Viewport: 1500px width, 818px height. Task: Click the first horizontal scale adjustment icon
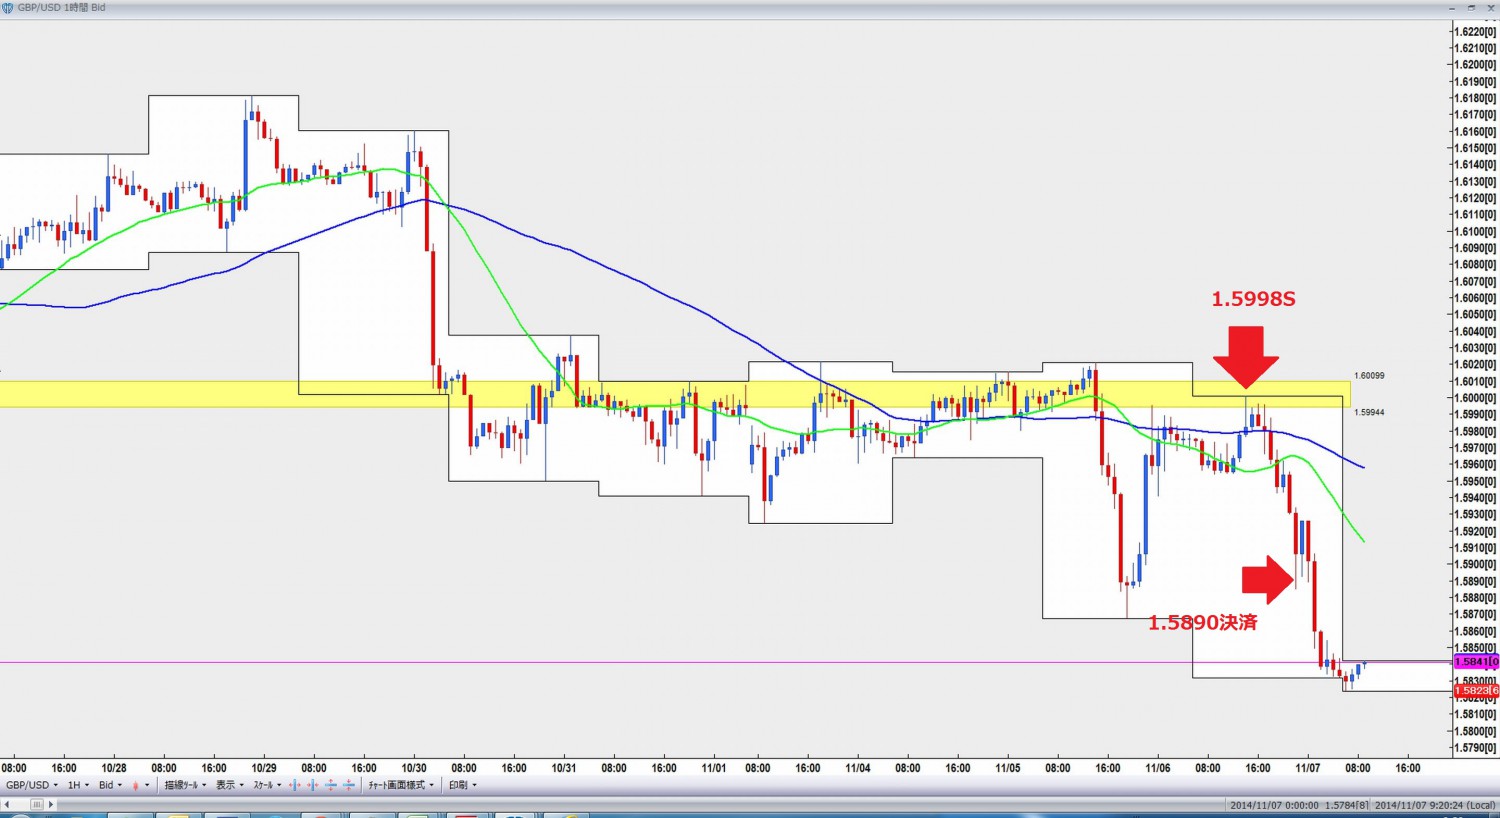pyautogui.click(x=295, y=786)
